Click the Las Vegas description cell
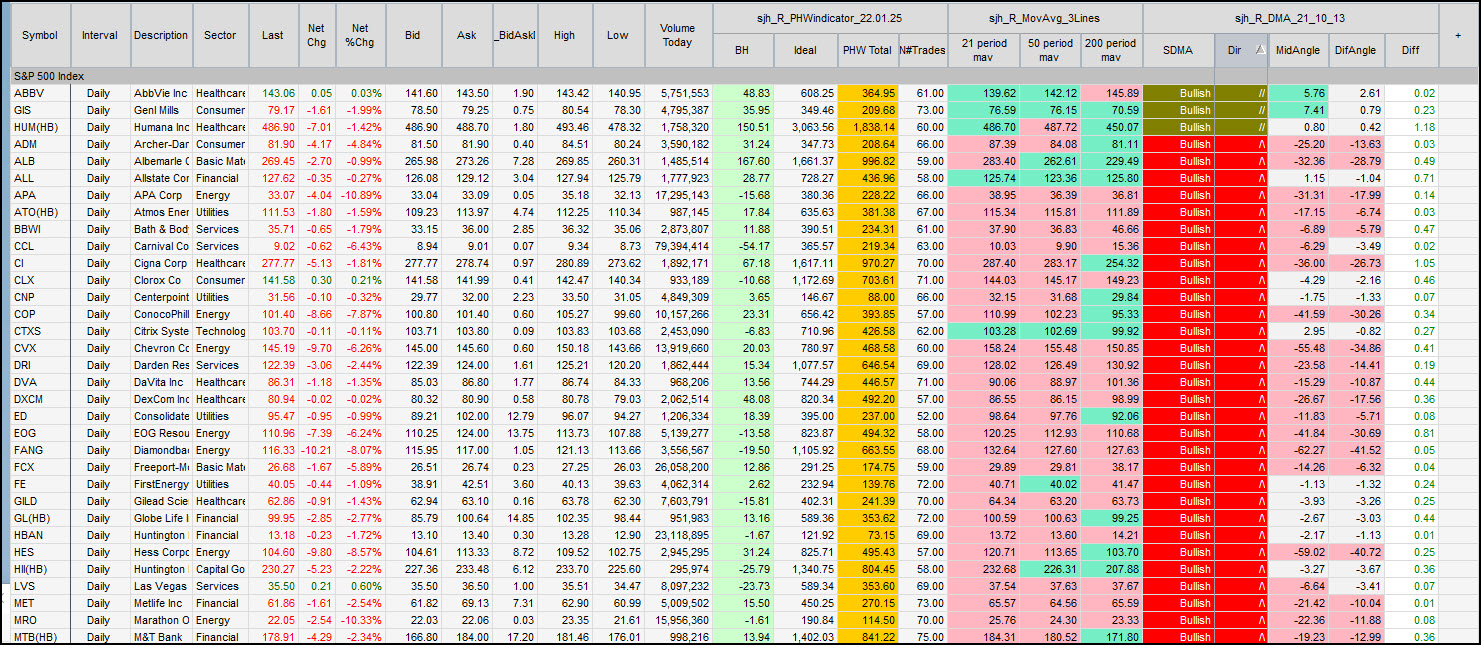This screenshot has height=645, width=1481. [160, 586]
